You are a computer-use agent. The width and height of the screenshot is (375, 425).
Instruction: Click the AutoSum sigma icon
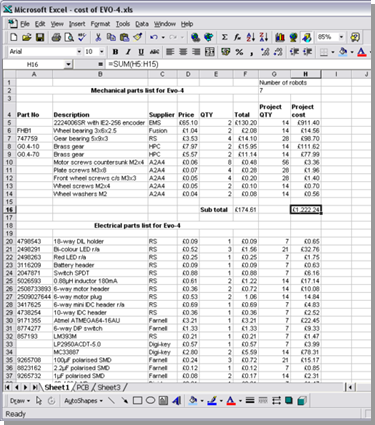click(x=225, y=37)
